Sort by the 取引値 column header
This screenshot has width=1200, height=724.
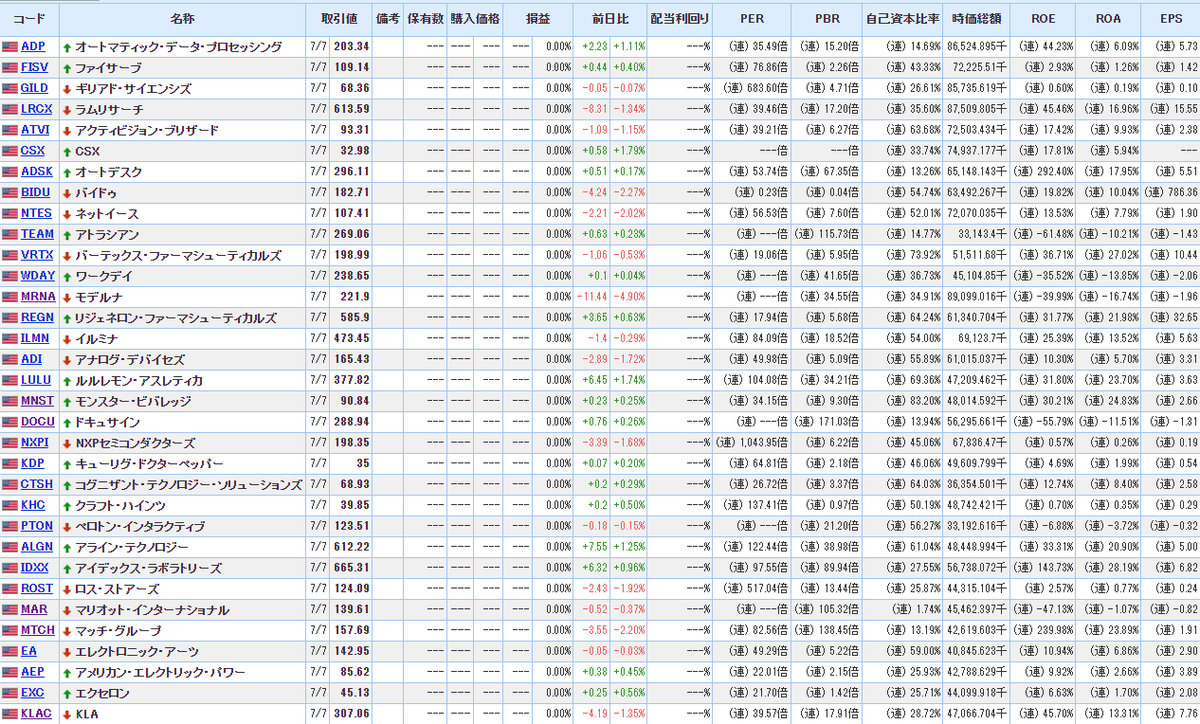pyautogui.click(x=339, y=19)
